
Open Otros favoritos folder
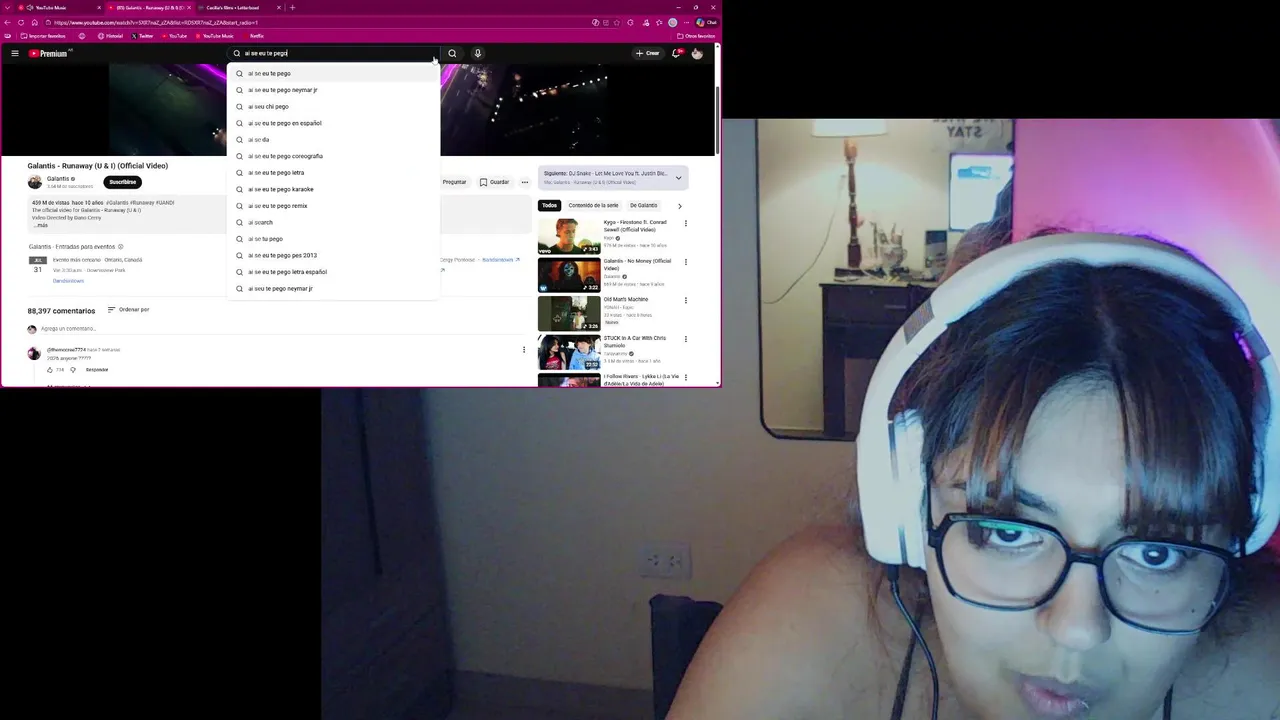click(x=696, y=36)
